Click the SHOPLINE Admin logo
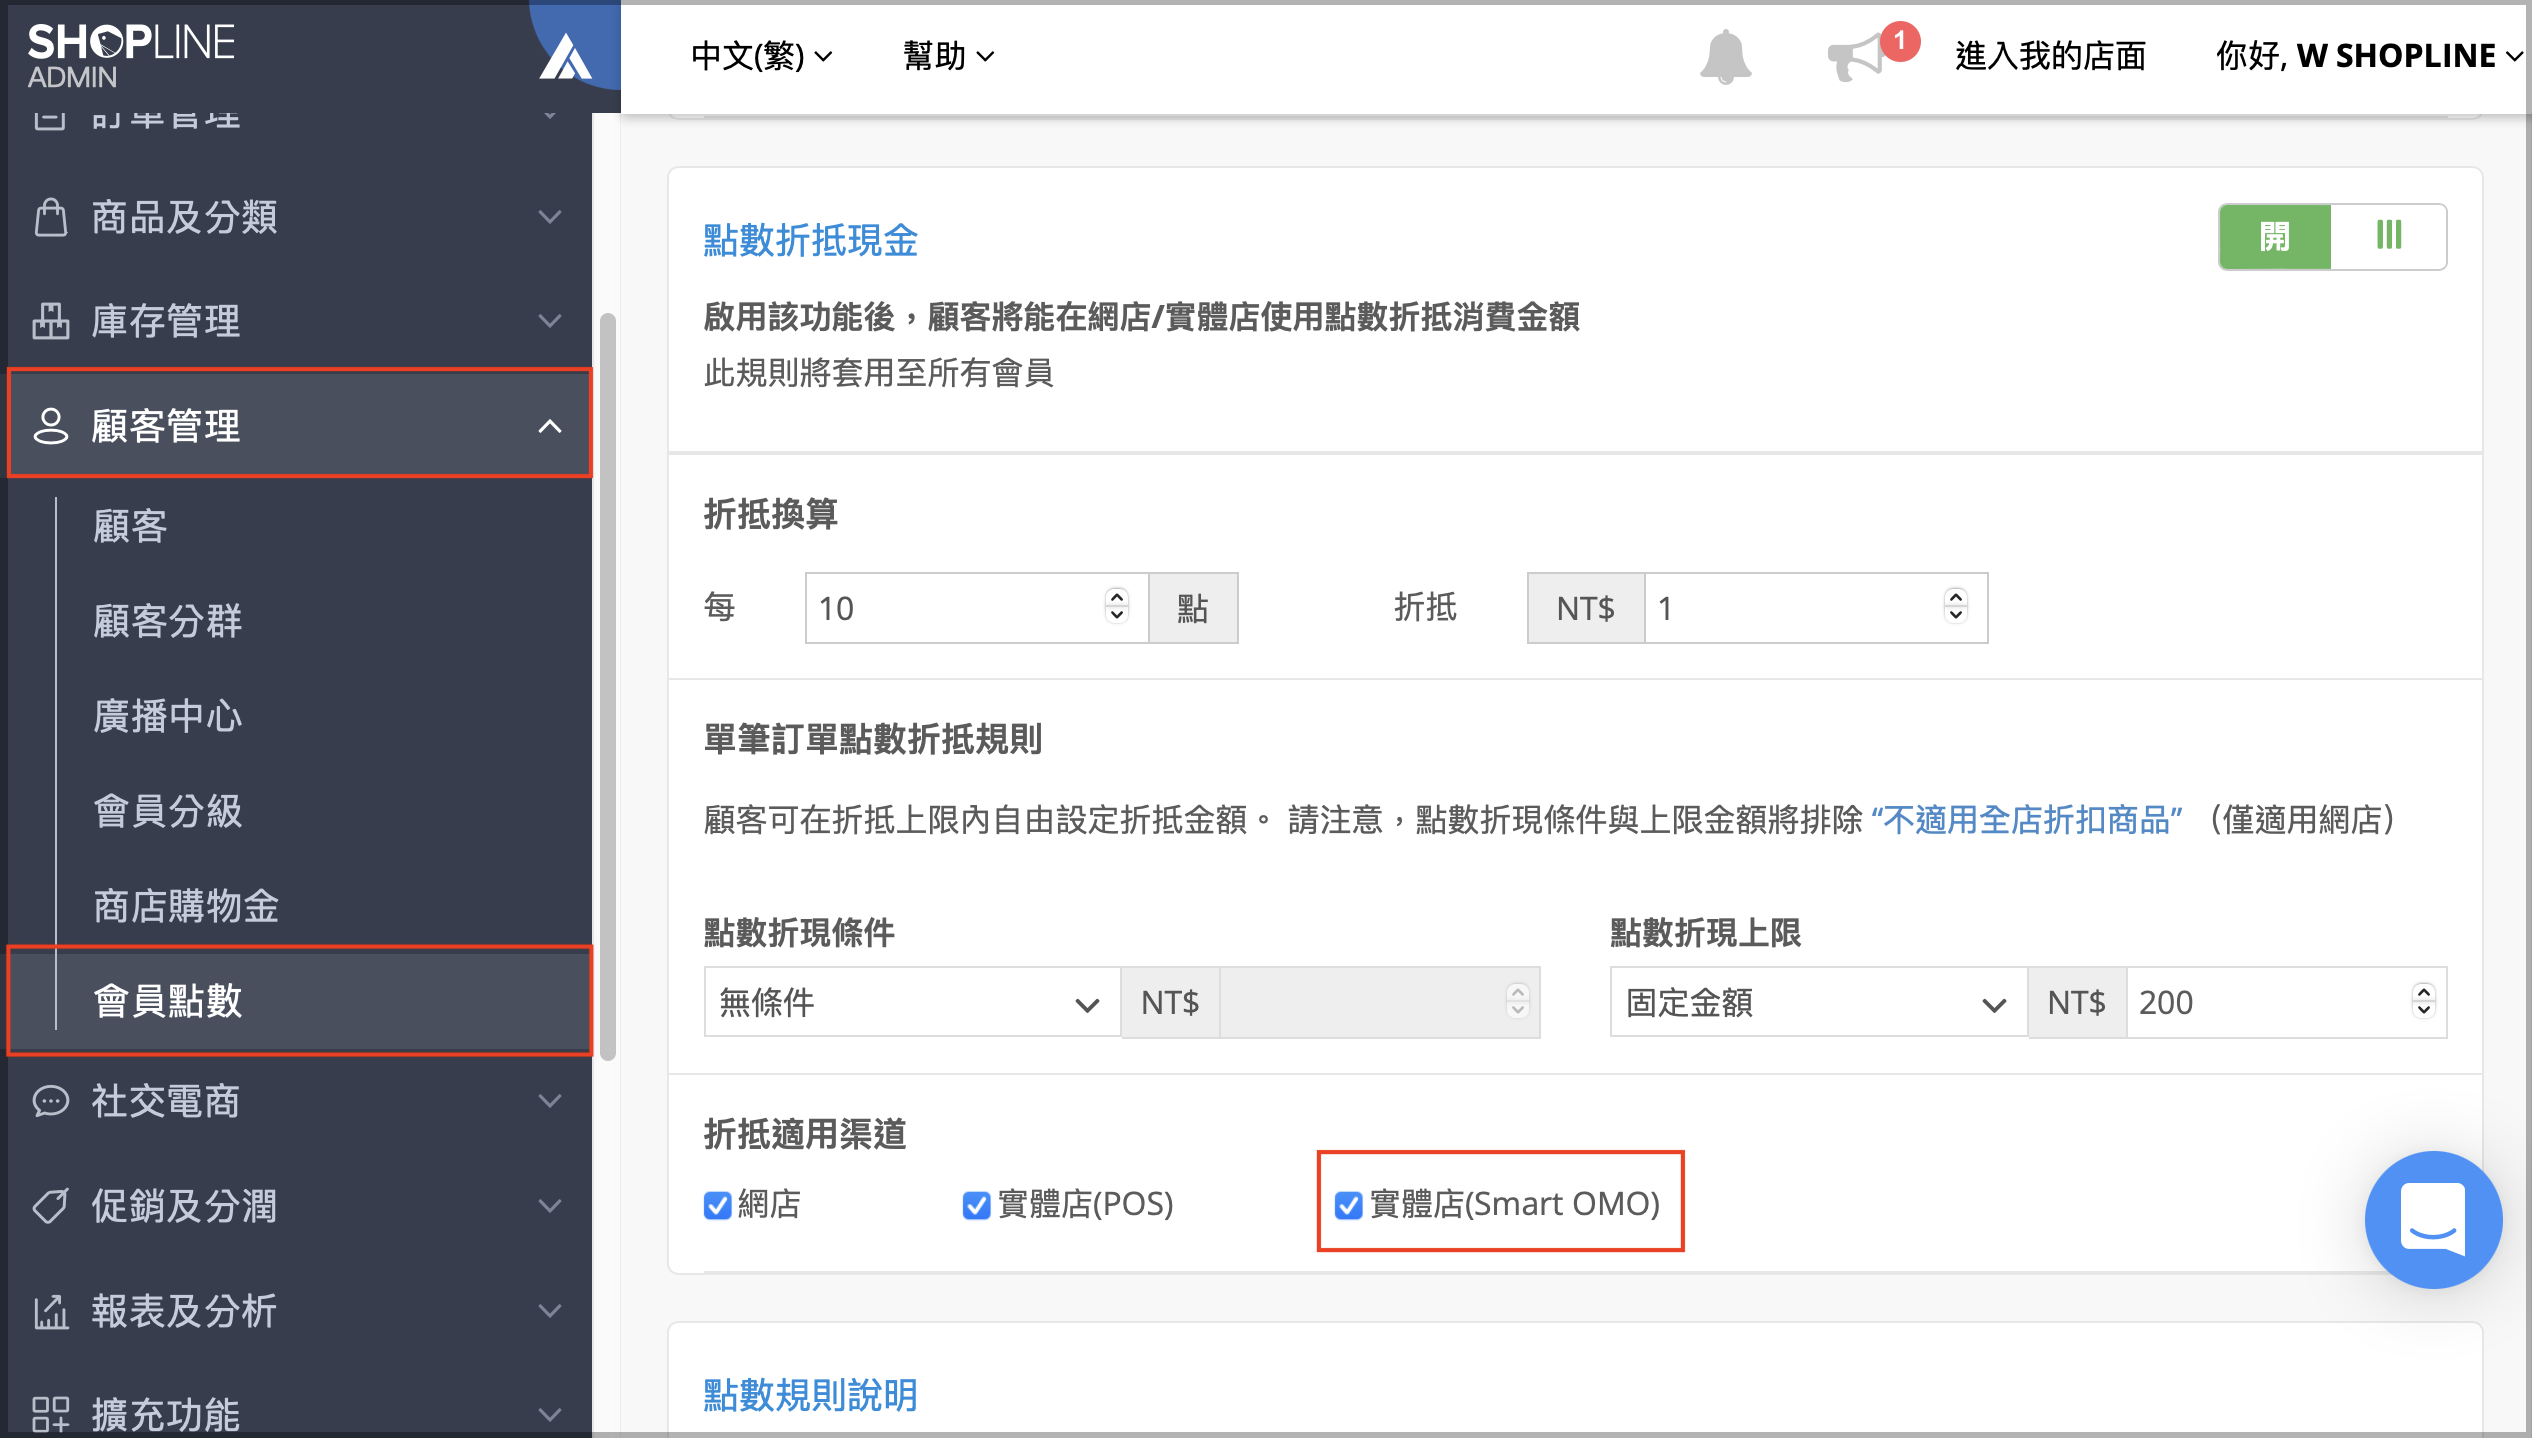Image resolution: width=2532 pixels, height=1438 pixels. click(x=131, y=55)
